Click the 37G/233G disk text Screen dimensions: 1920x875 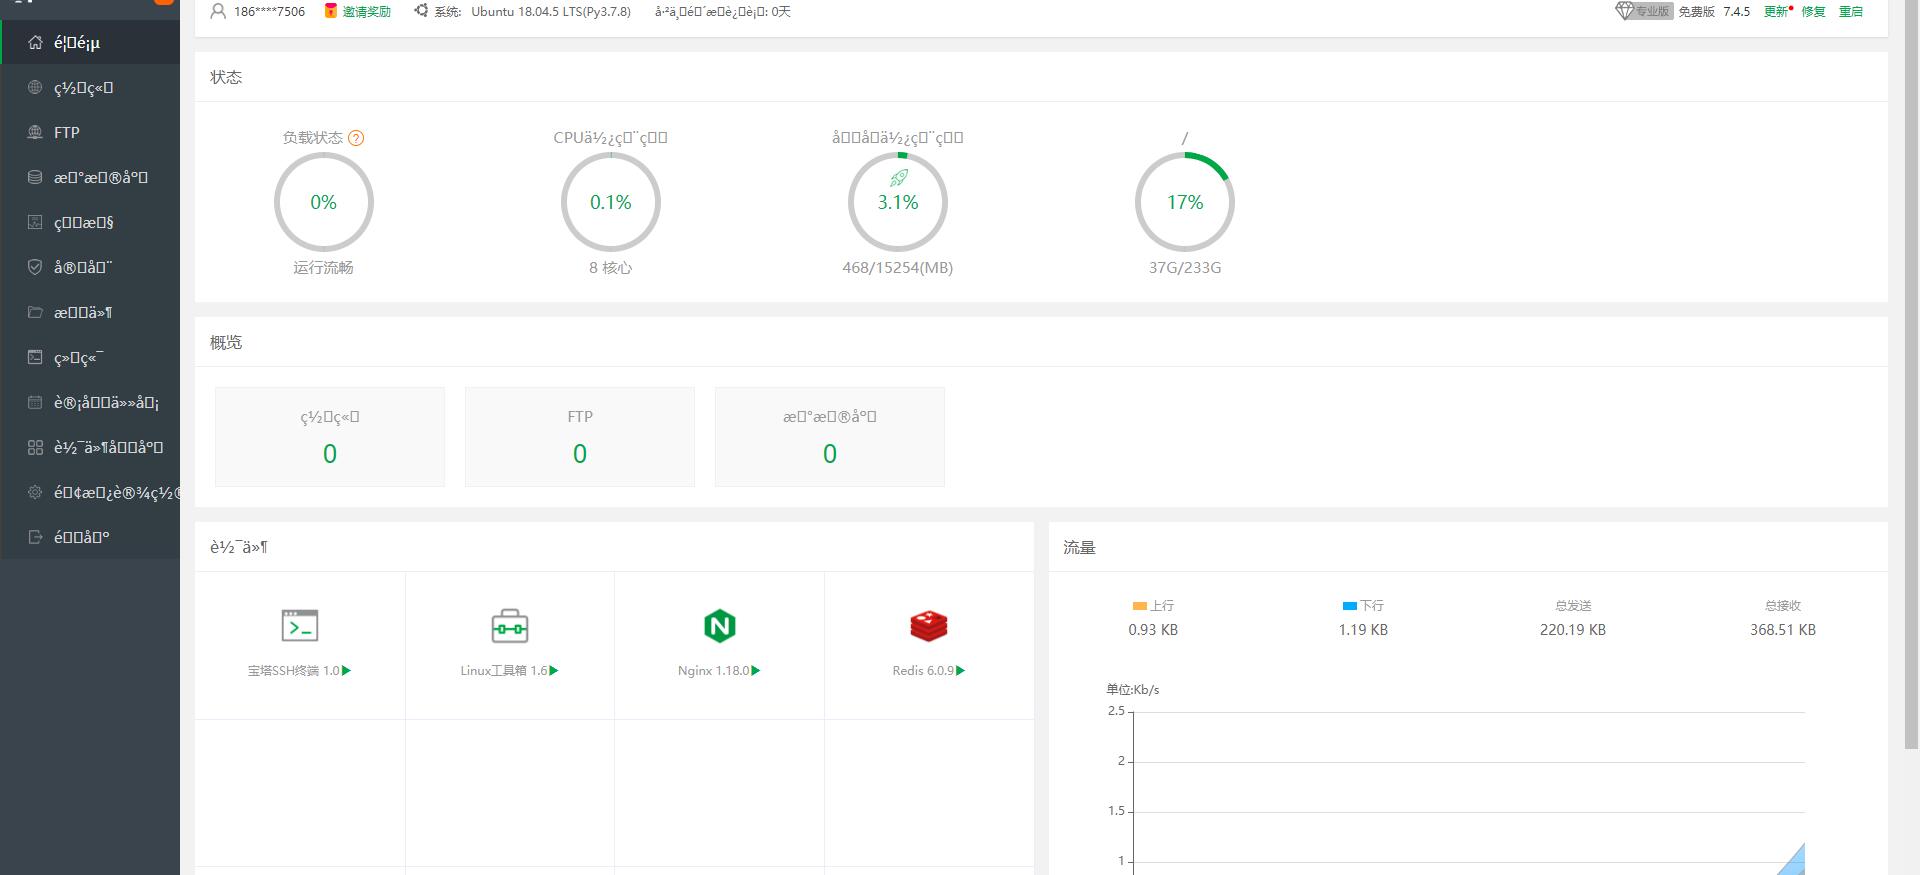tap(1185, 268)
